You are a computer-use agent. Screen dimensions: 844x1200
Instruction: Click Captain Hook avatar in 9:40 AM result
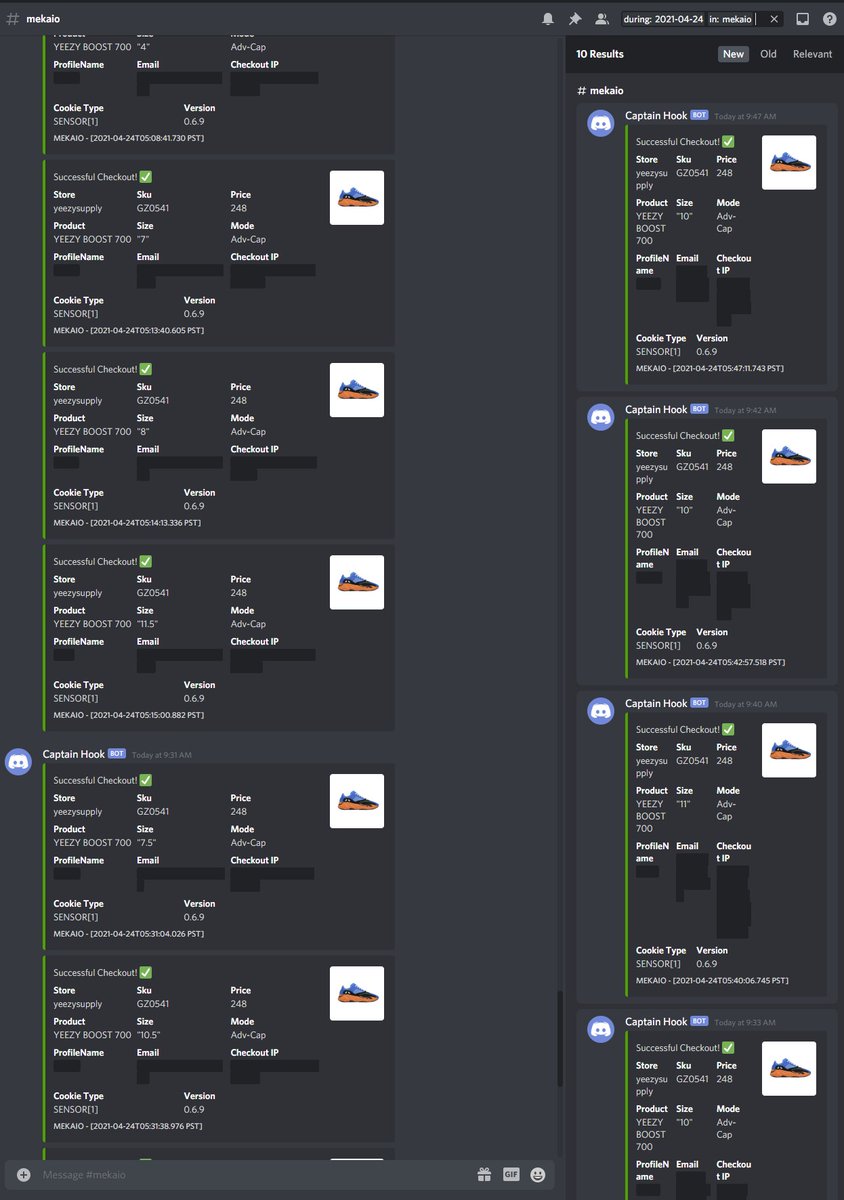[601, 712]
